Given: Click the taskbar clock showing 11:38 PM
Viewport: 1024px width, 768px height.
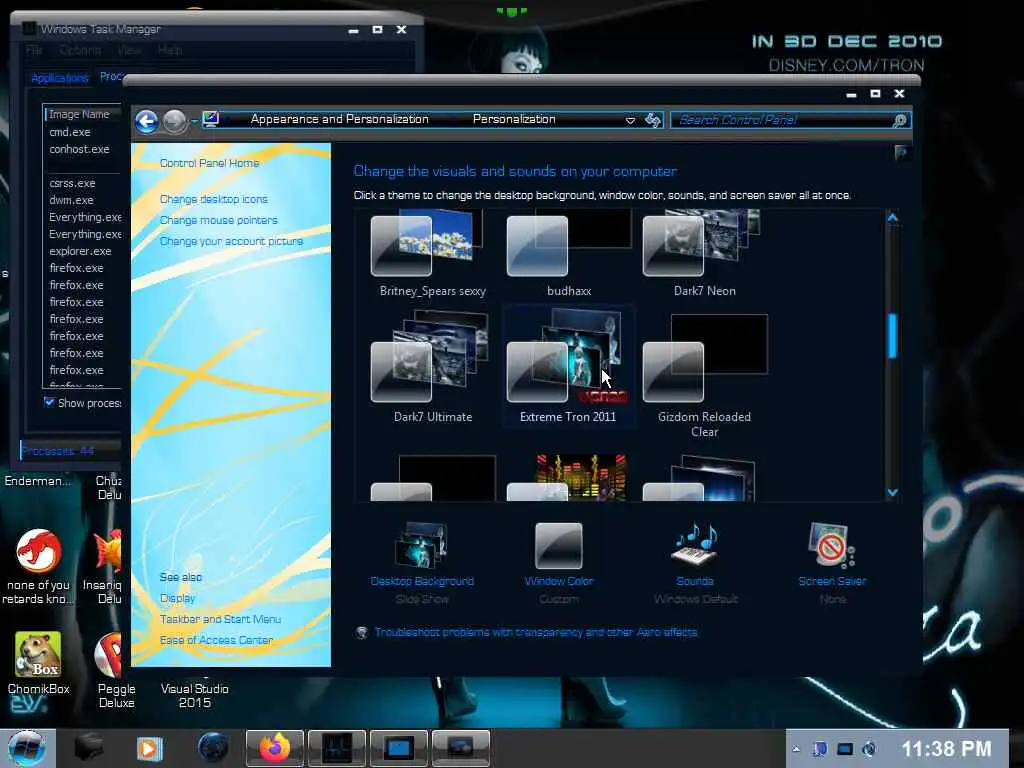Looking at the screenshot, I should (x=946, y=749).
